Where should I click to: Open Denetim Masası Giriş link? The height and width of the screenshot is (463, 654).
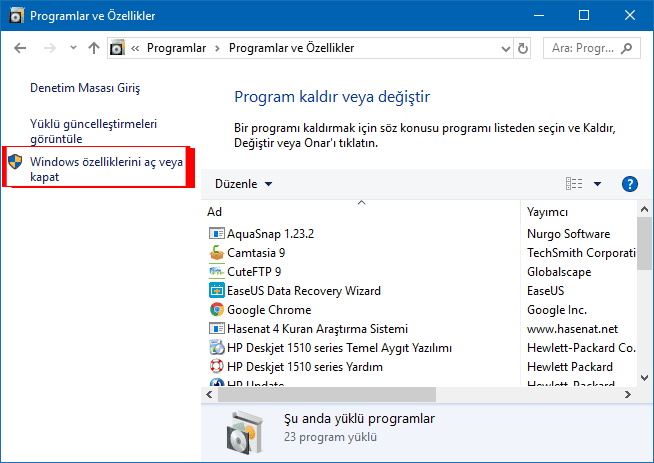[x=85, y=88]
